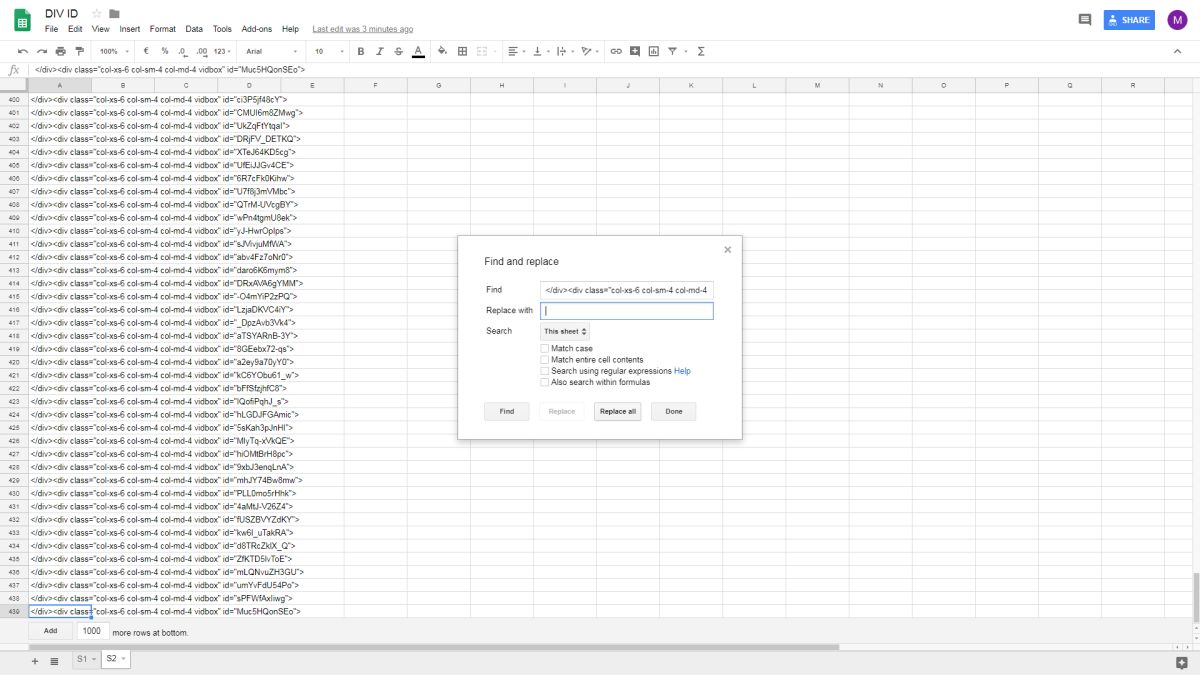
Task: Toggle bold formatting
Action: [361, 51]
